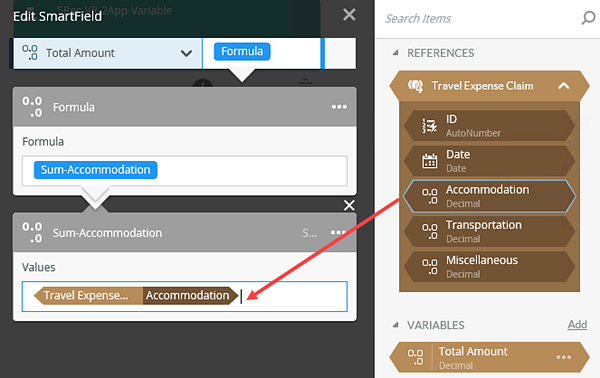This screenshot has height=378, width=600.
Task: Close the Sum-Accommodation block with X
Action: click(x=349, y=205)
